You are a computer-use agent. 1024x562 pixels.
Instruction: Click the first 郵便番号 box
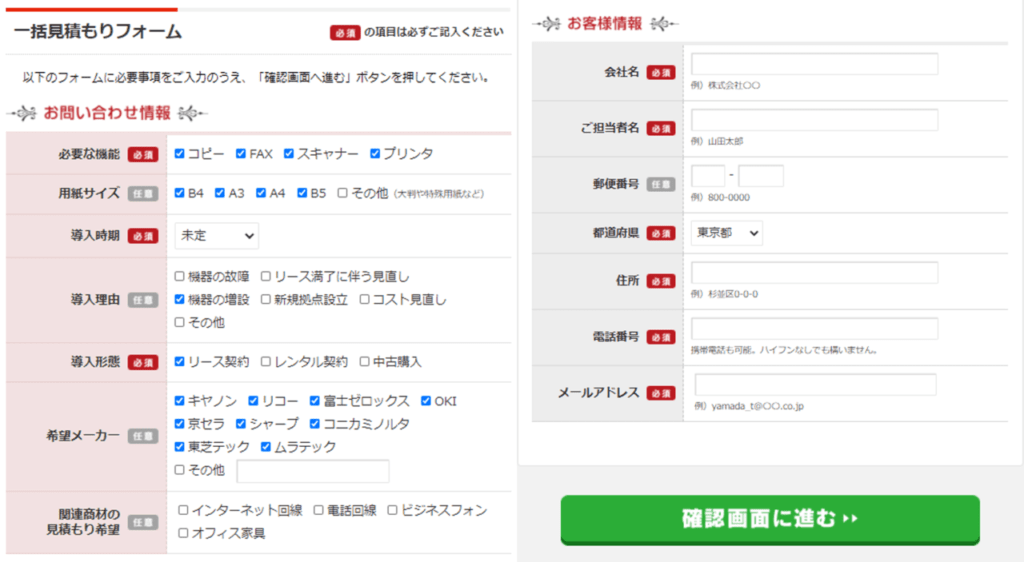(707, 176)
